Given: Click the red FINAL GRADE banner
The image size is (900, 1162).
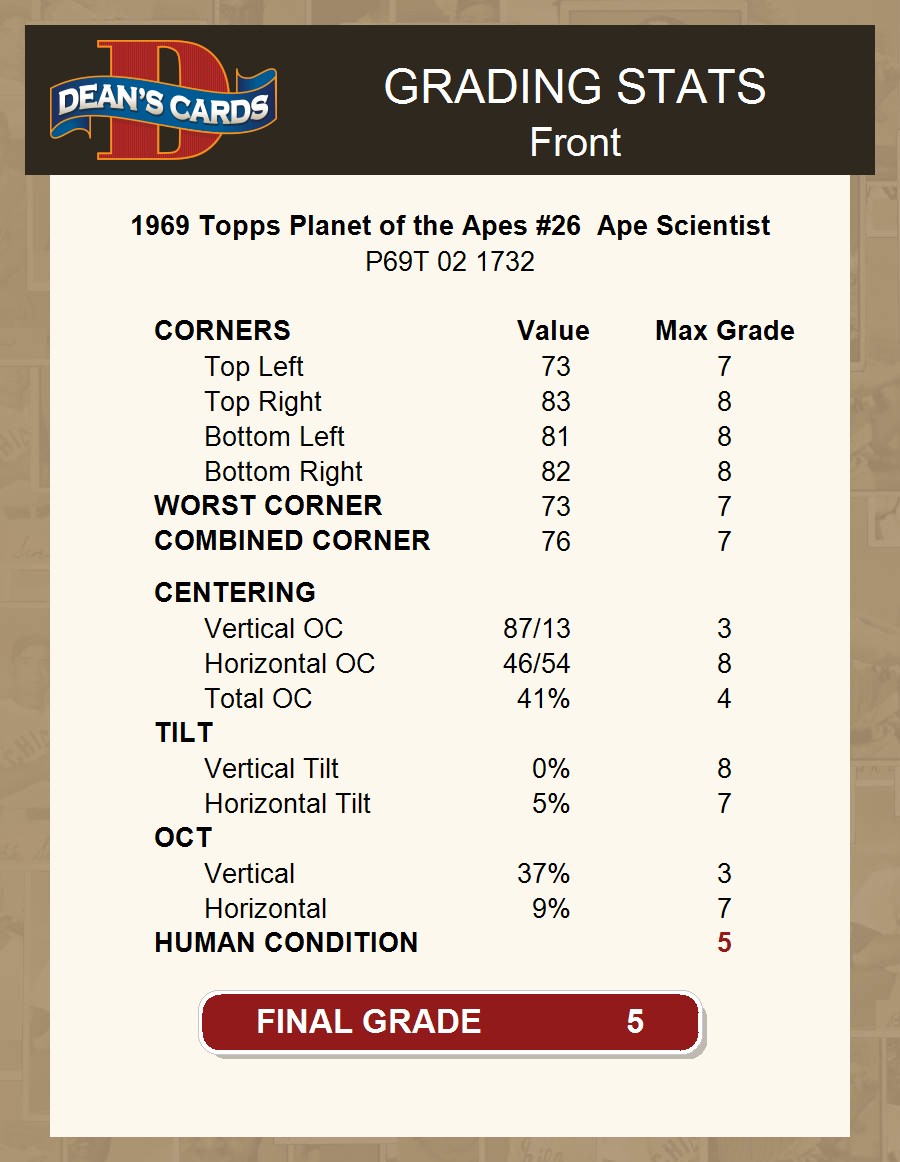Looking at the screenshot, I should [x=450, y=1022].
